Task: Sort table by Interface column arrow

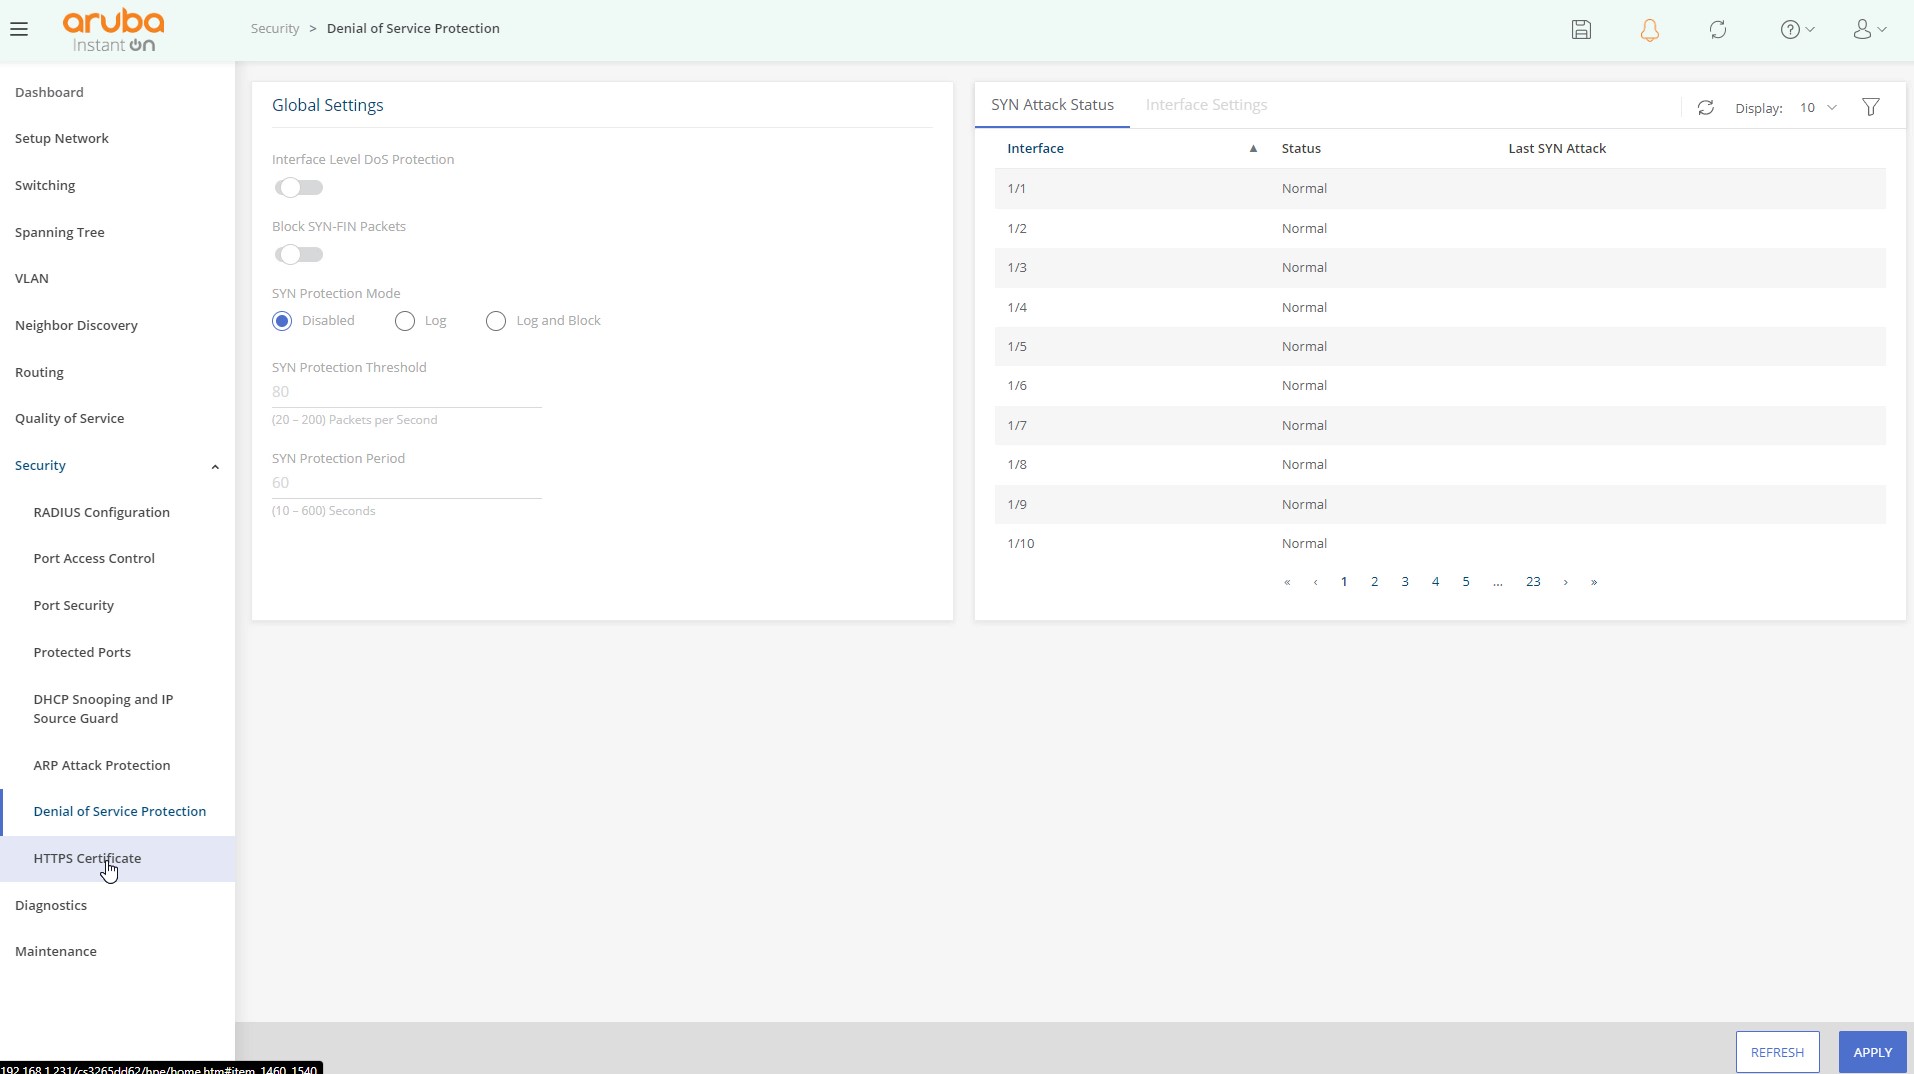Action: 1253,149
